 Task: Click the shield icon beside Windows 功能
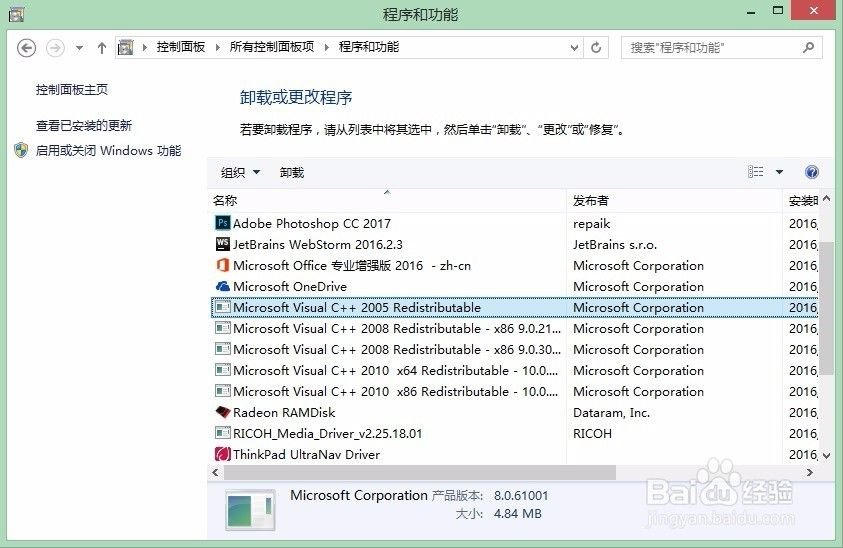pos(21,150)
